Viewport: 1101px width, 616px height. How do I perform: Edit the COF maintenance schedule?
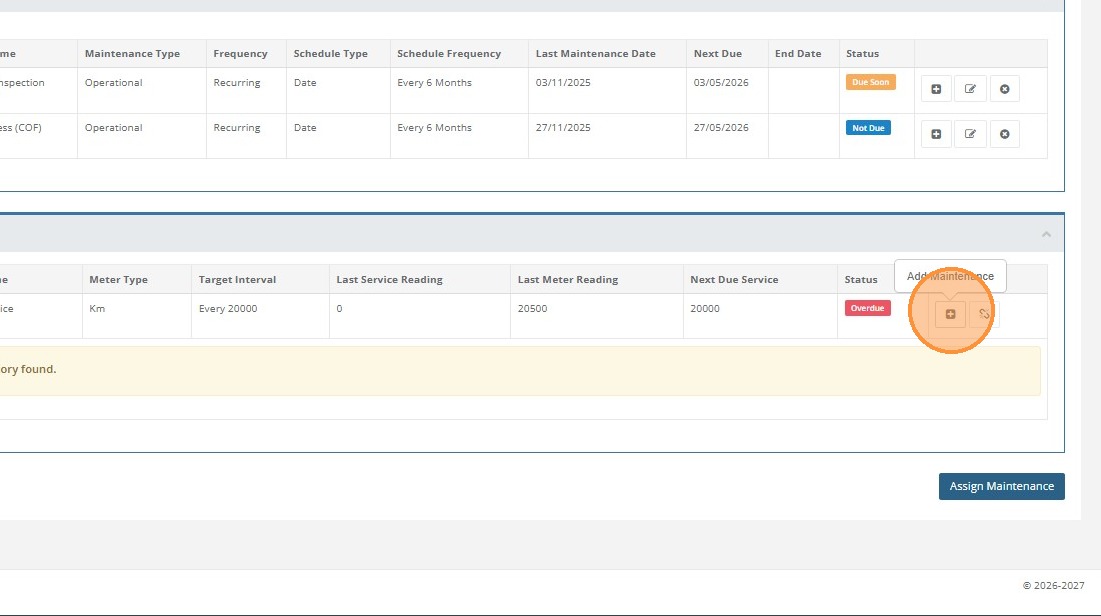click(970, 134)
